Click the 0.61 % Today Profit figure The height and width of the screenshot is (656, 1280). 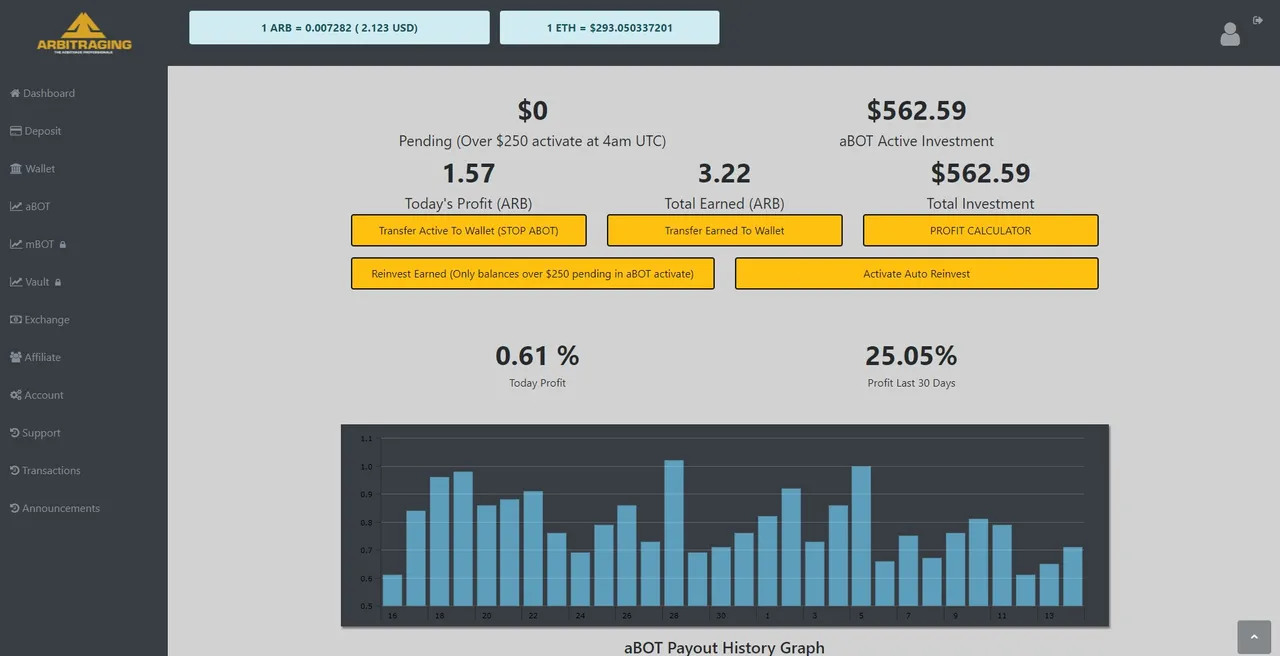(538, 355)
